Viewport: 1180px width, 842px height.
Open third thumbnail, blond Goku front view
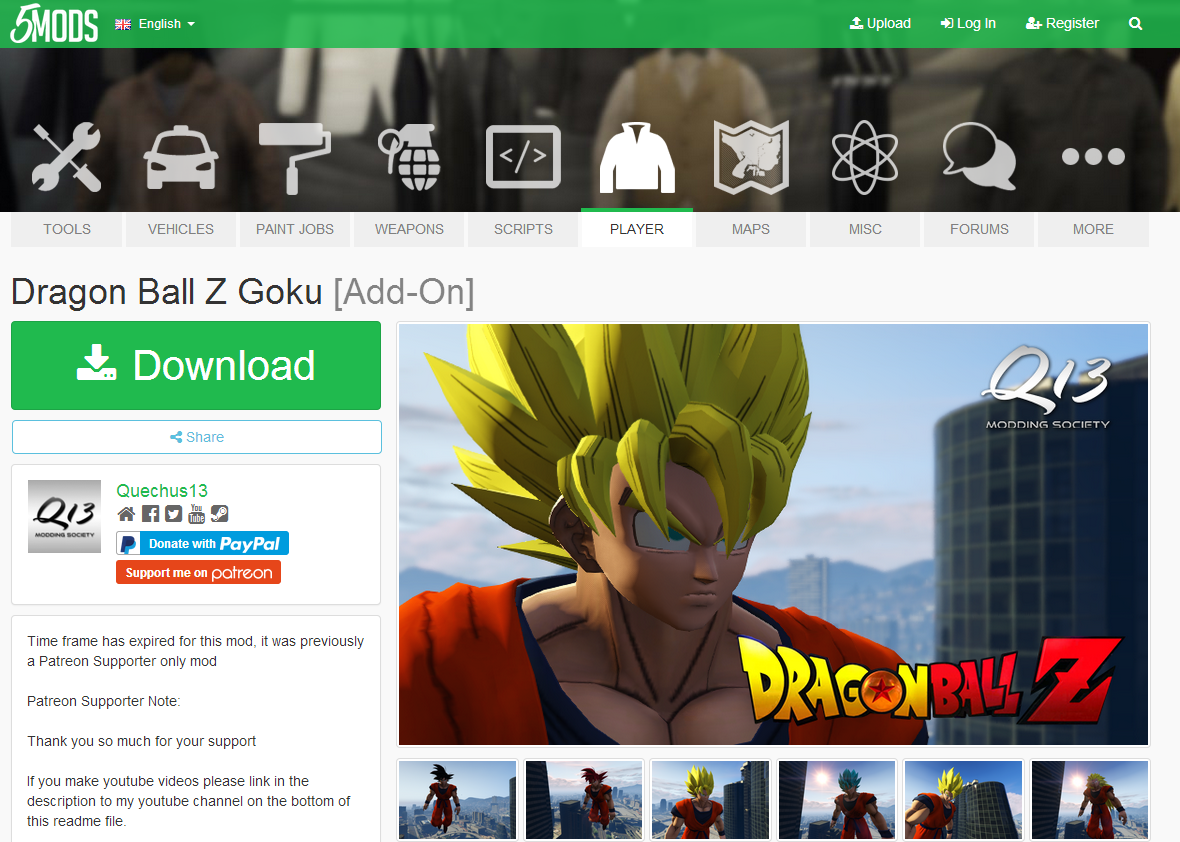click(710, 799)
